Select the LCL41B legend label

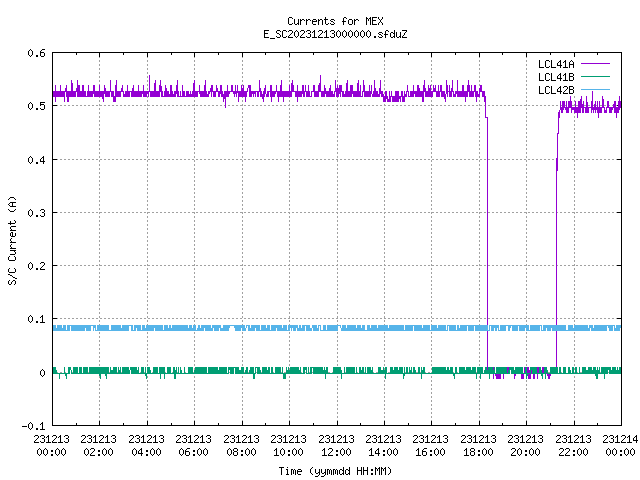point(556,77)
